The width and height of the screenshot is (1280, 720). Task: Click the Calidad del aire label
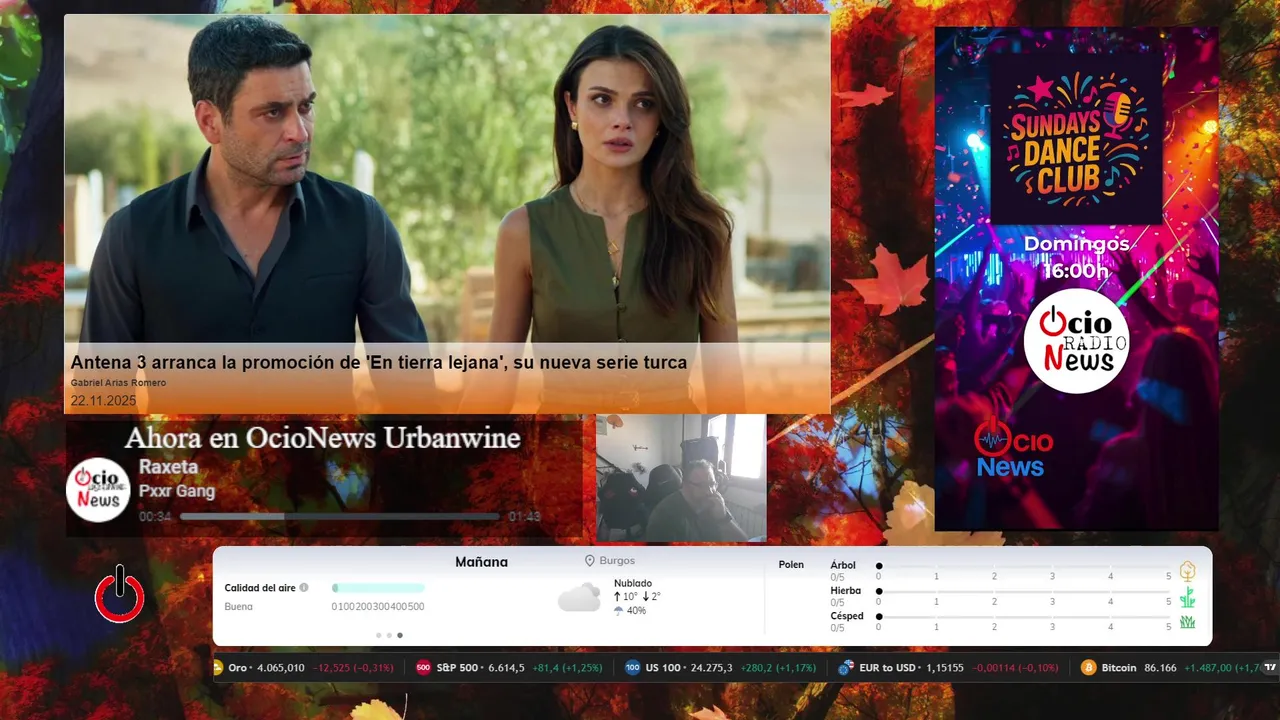tap(260, 588)
